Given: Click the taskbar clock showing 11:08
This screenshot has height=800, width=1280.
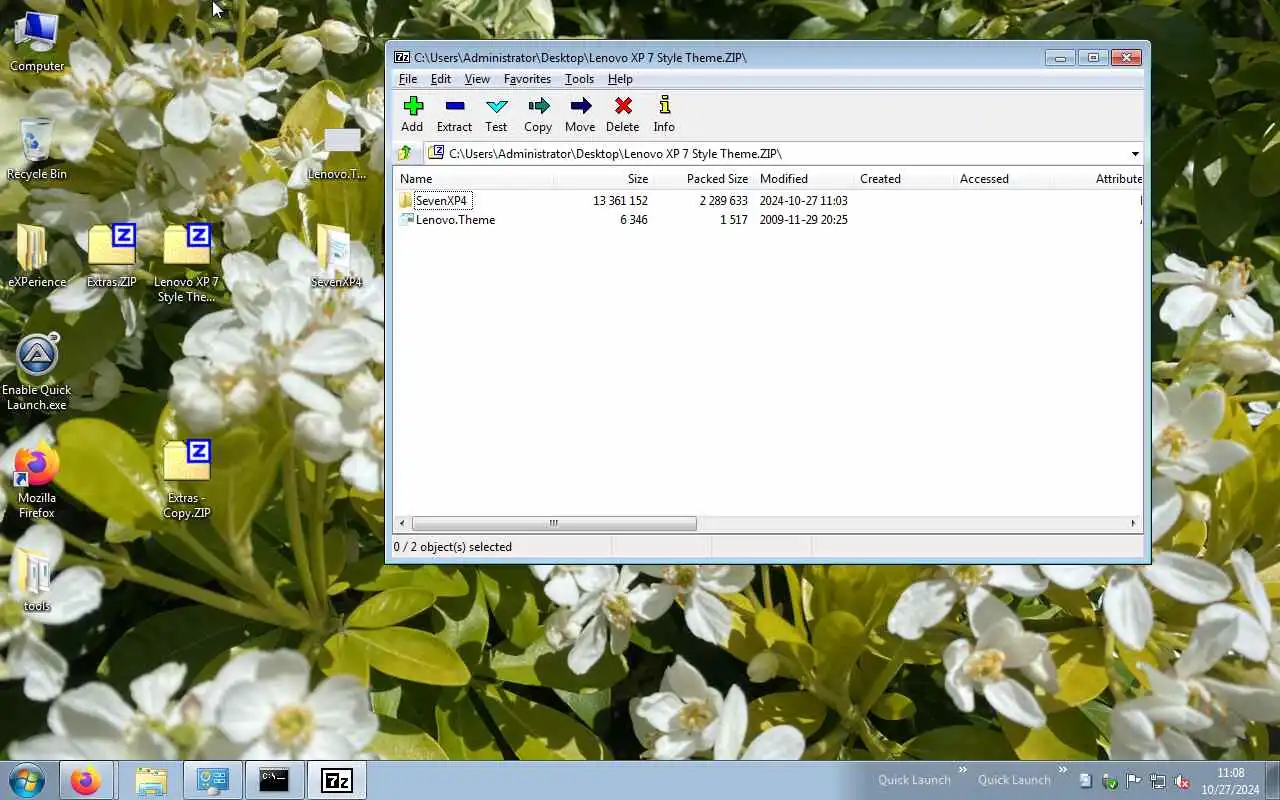Looking at the screenshot, I should click(1231, 781).
